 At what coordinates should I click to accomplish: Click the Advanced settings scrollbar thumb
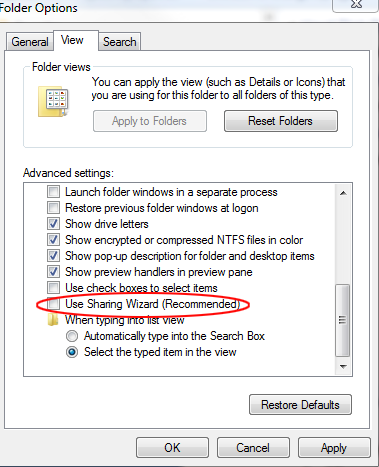(343, 320)
